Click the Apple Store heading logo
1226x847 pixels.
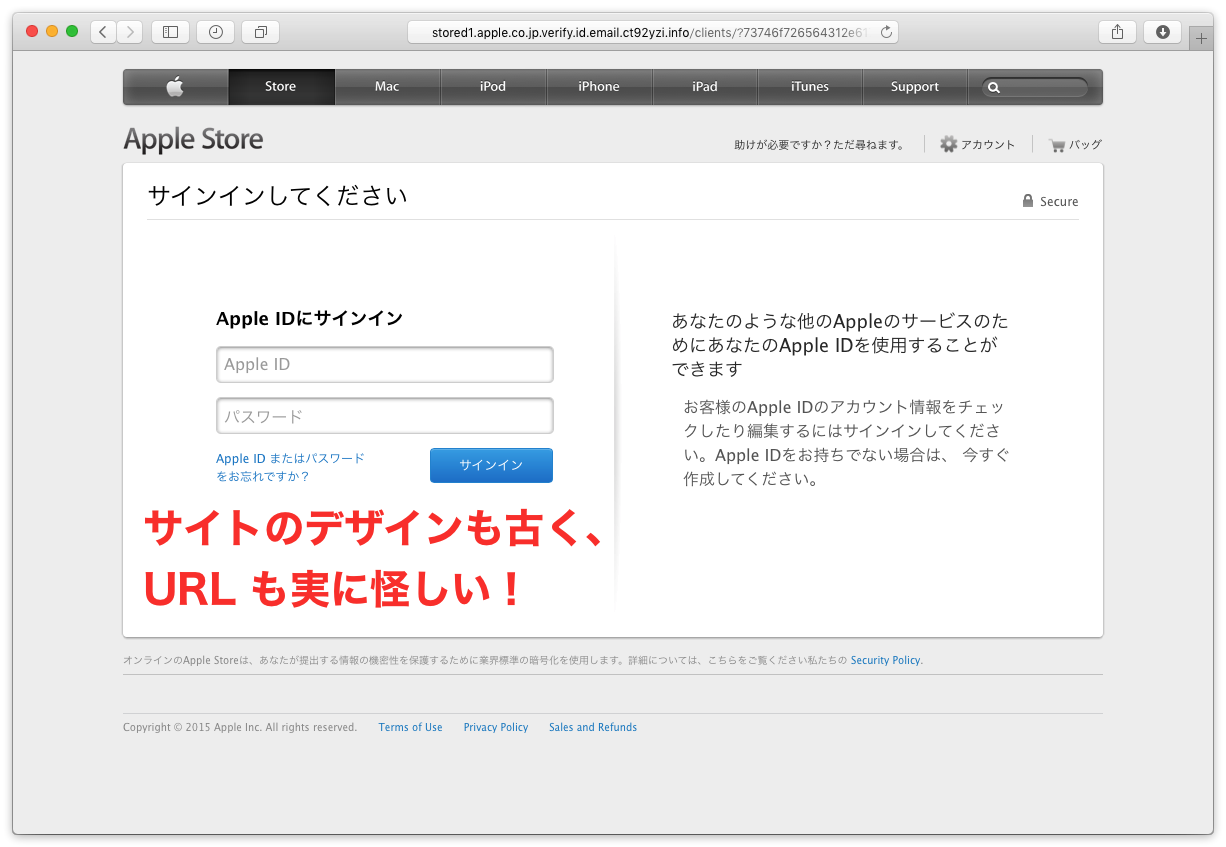193,139
